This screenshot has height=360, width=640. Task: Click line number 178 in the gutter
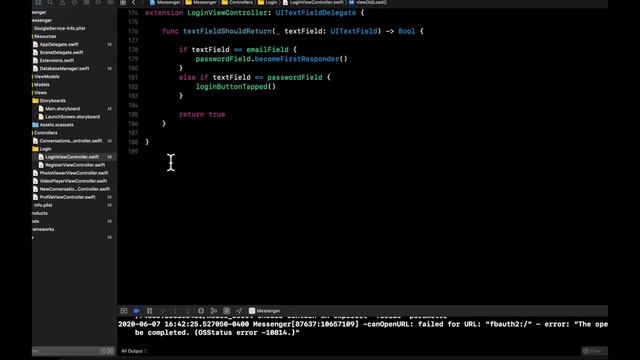coord(133,50)
